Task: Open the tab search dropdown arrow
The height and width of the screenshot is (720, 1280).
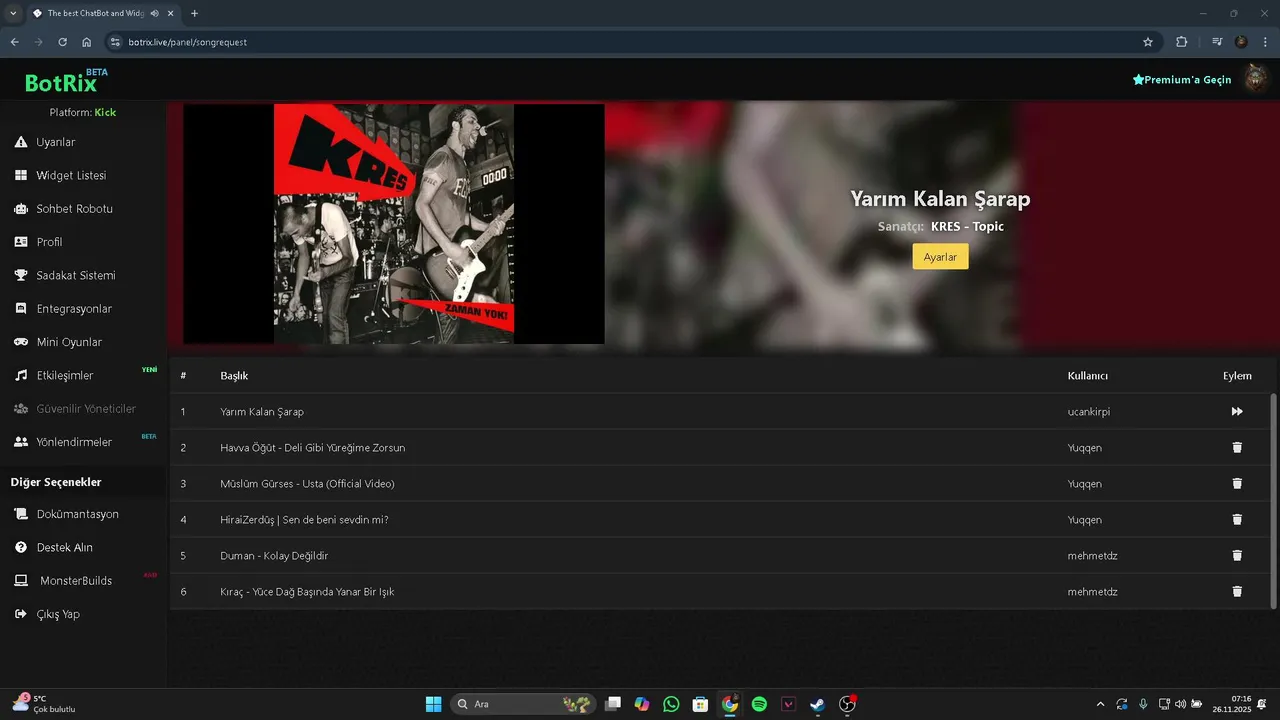Action: (13, 13)
